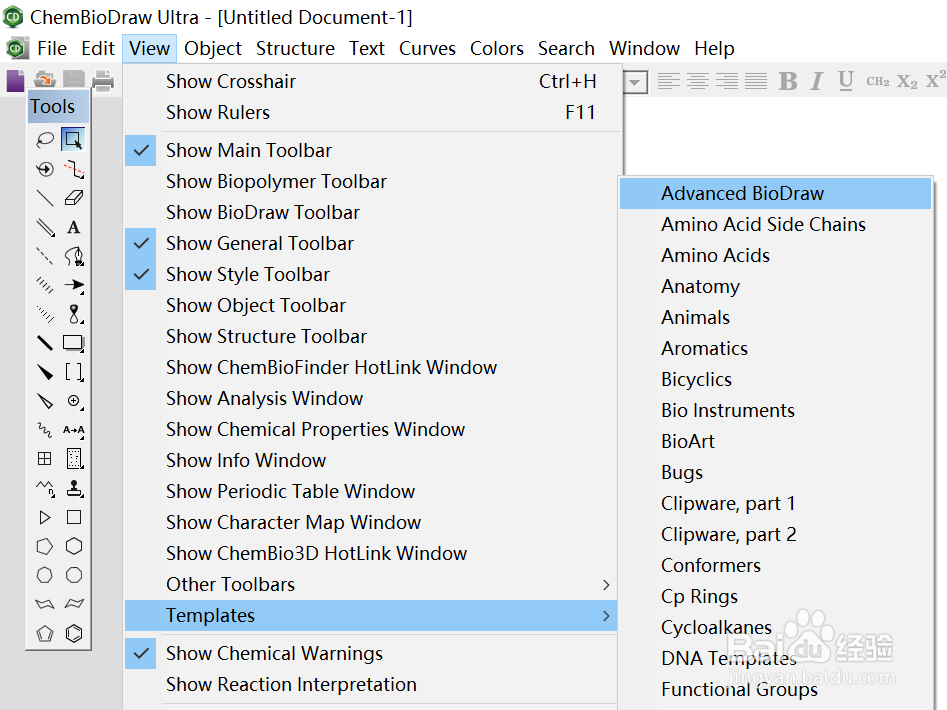Toggle Show Main Toolbar off

click(x=372, y=150)
